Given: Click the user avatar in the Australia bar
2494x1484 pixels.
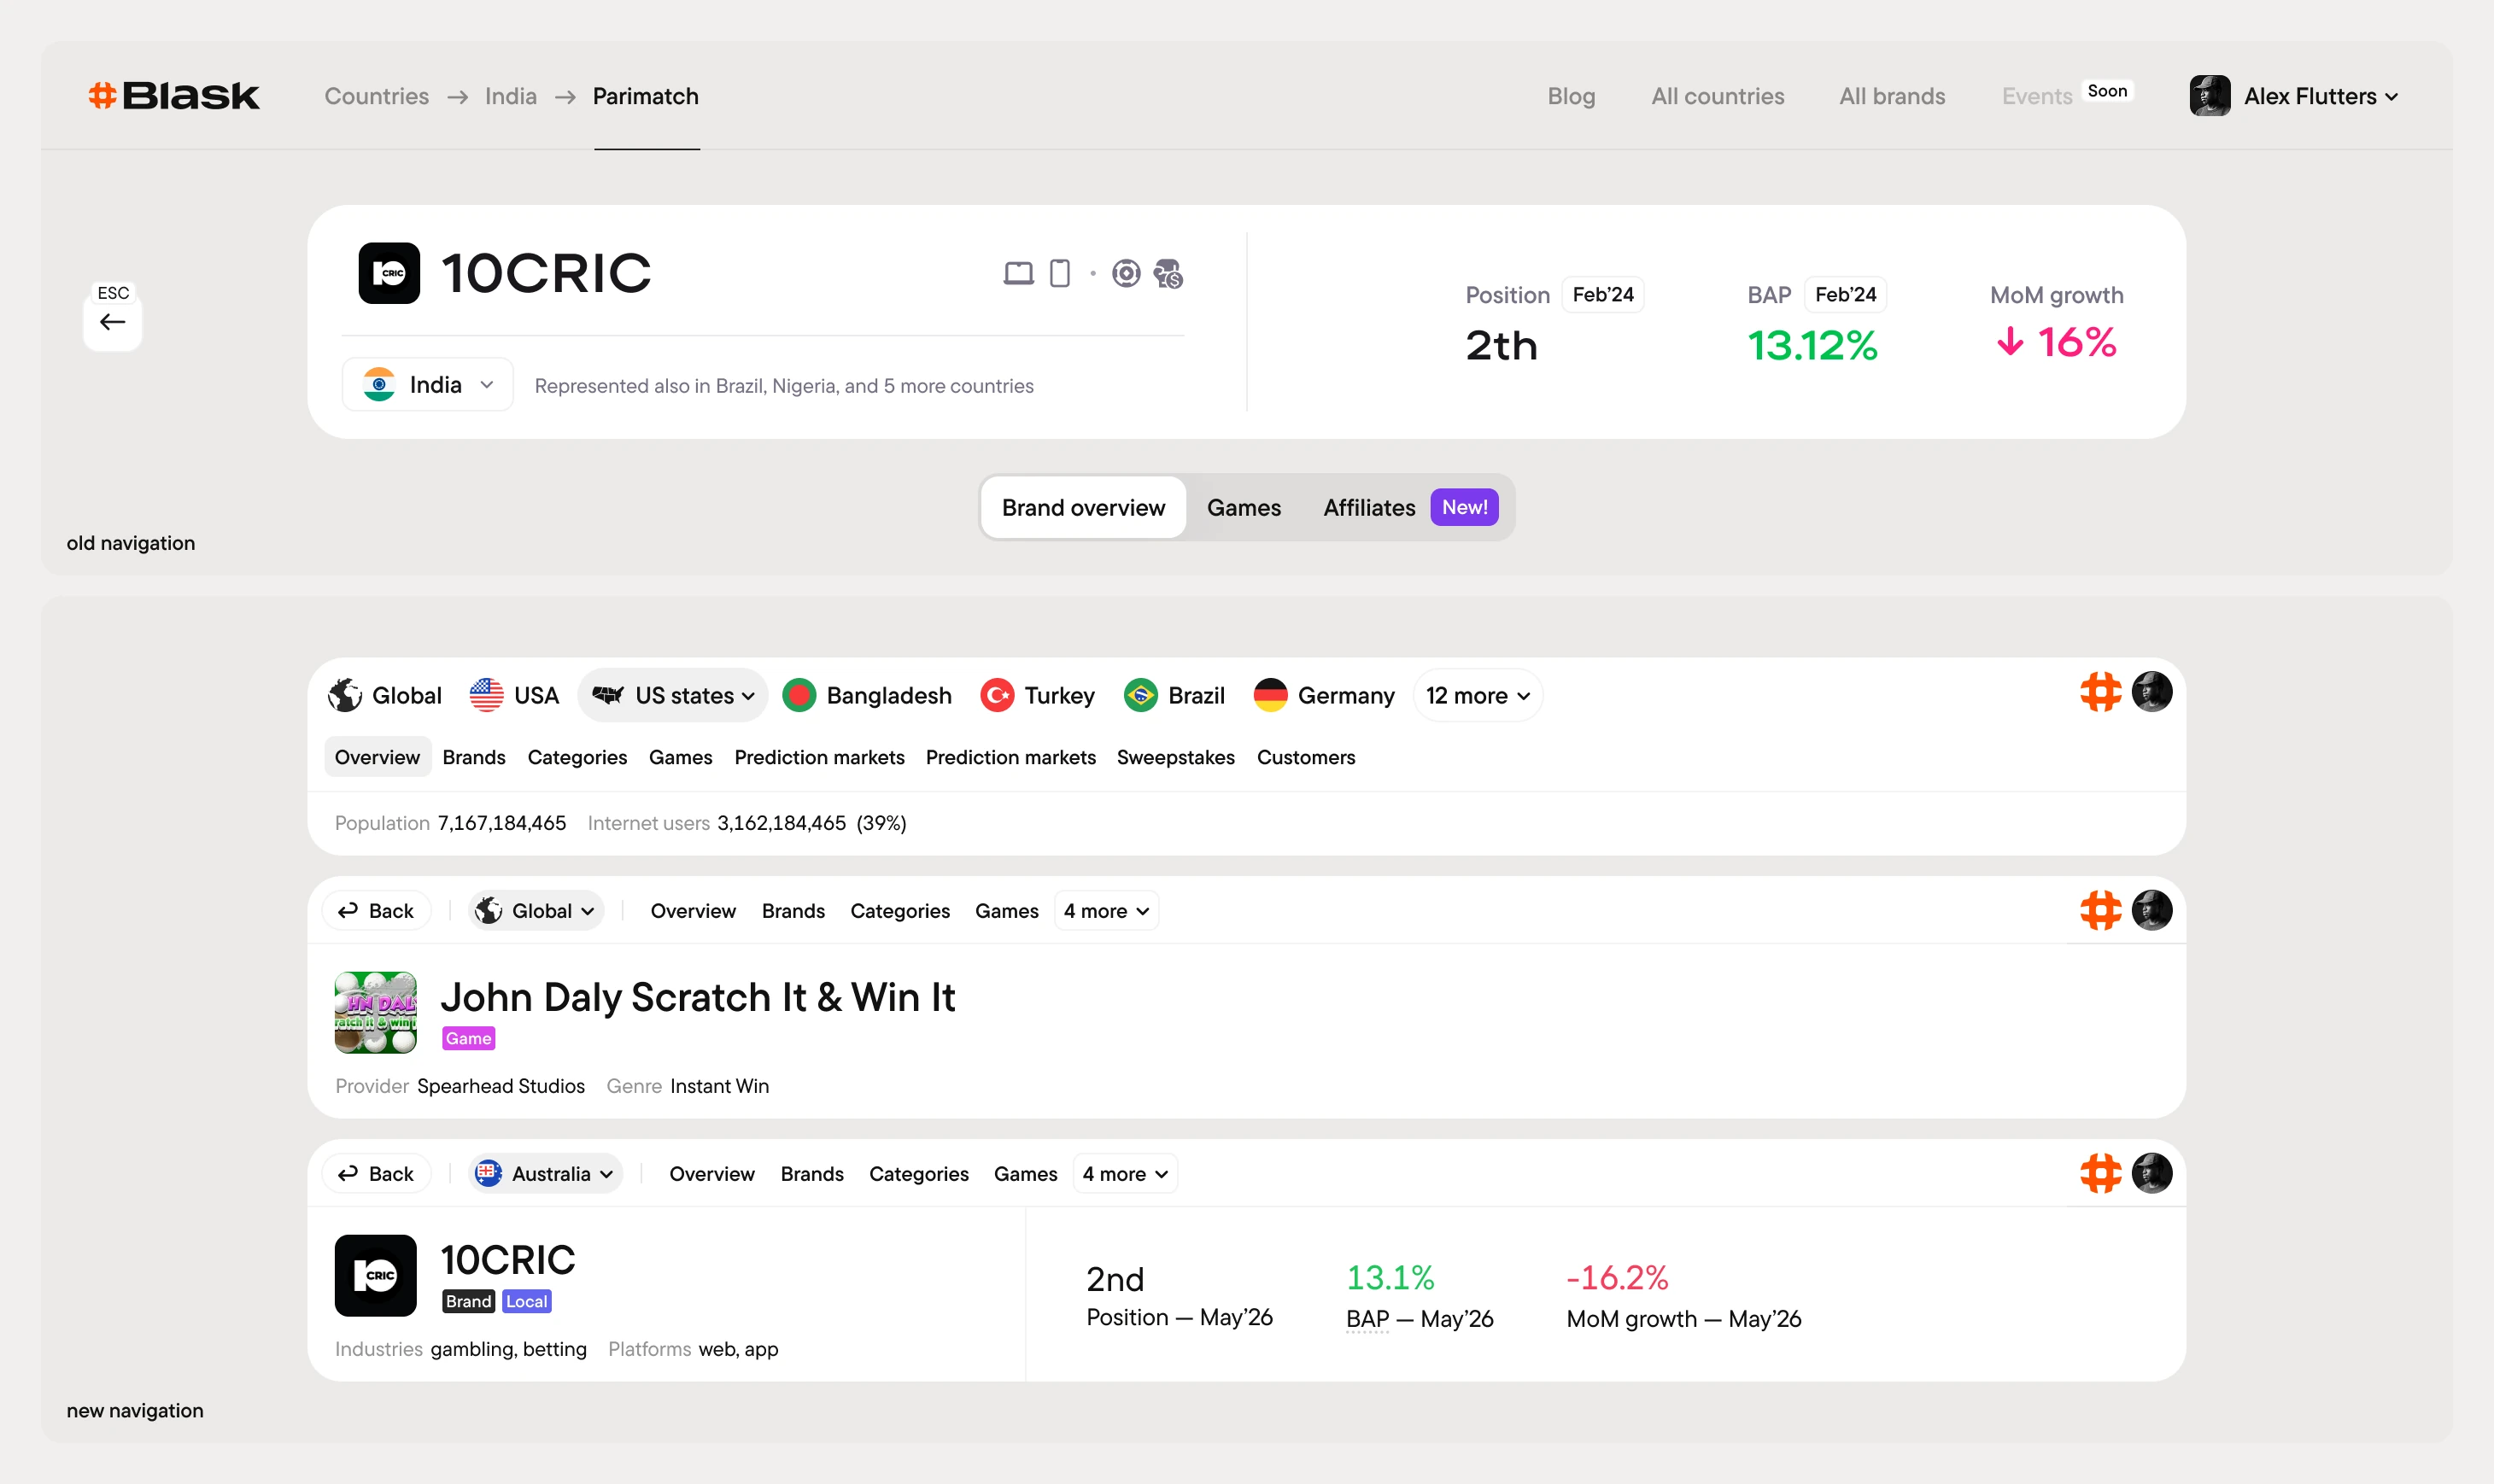Looking at the screenshot, I should 2152,1174.
